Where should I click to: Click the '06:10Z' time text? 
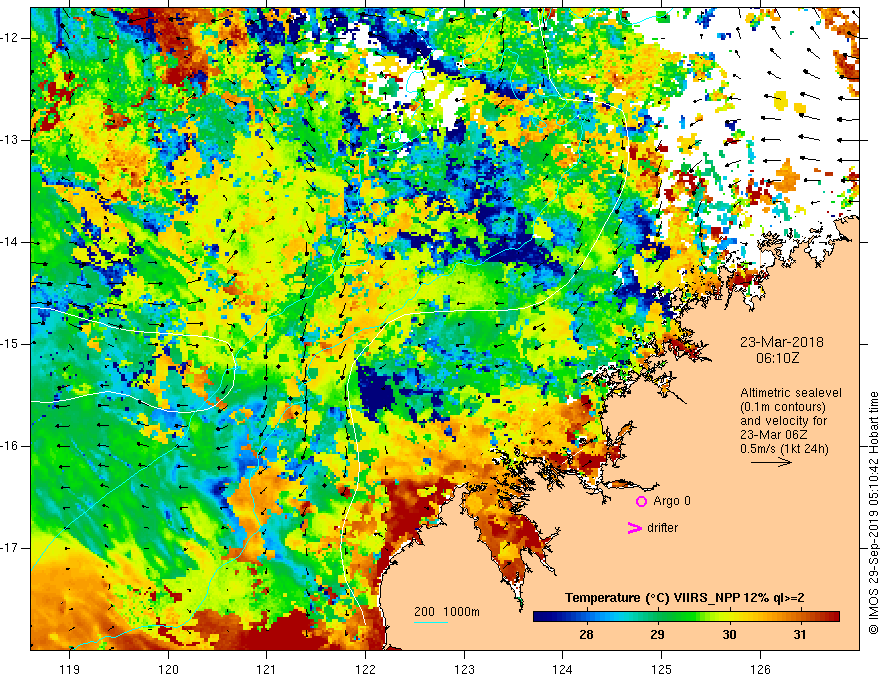(x=777, y=357)
